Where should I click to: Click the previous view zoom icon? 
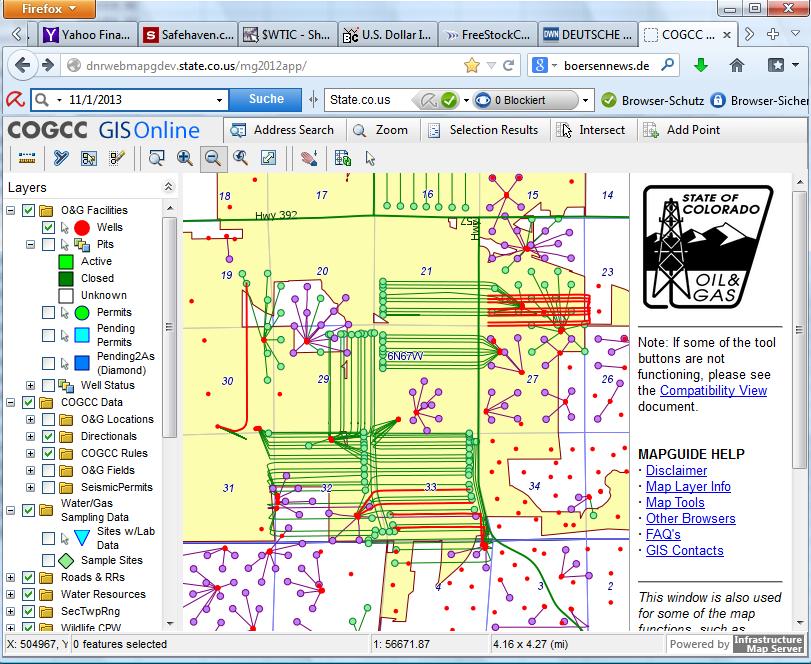241,158
